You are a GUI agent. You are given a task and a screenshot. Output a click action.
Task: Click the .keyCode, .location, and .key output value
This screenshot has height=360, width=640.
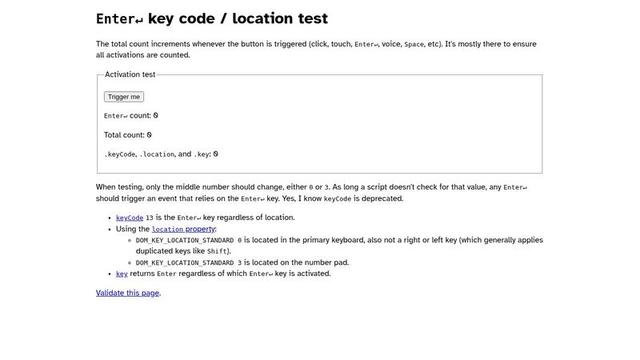(x=216, y=154)
